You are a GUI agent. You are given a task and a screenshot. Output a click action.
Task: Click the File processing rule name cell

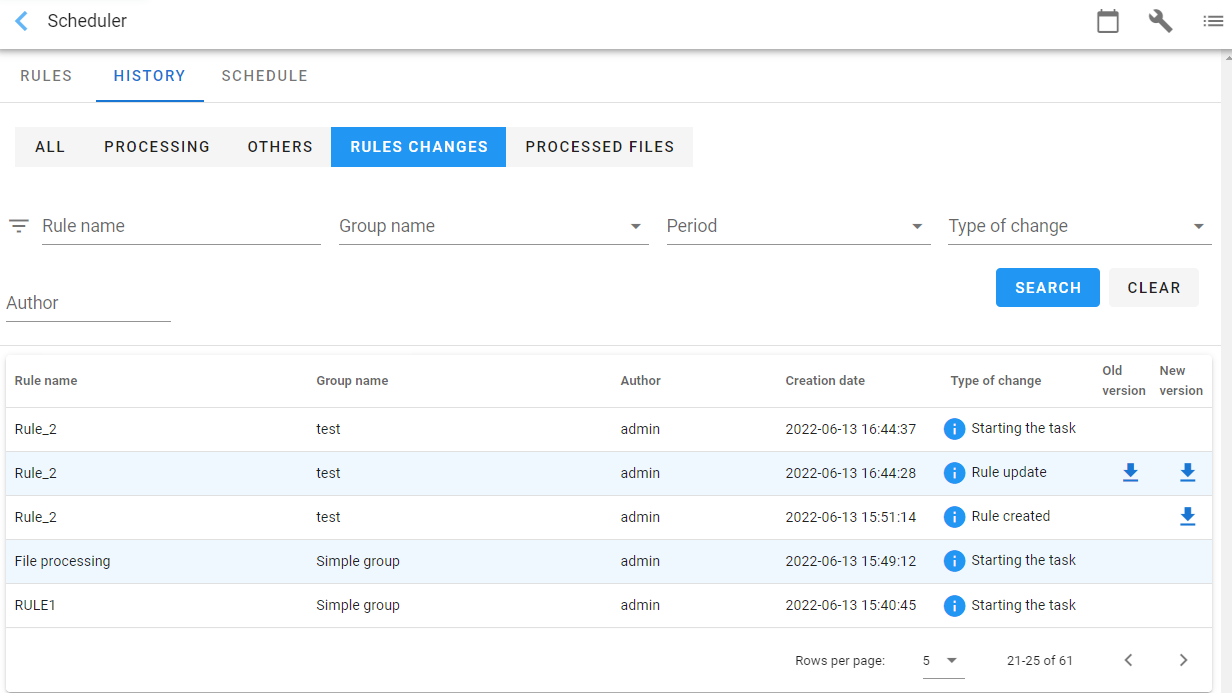point(62,561)
